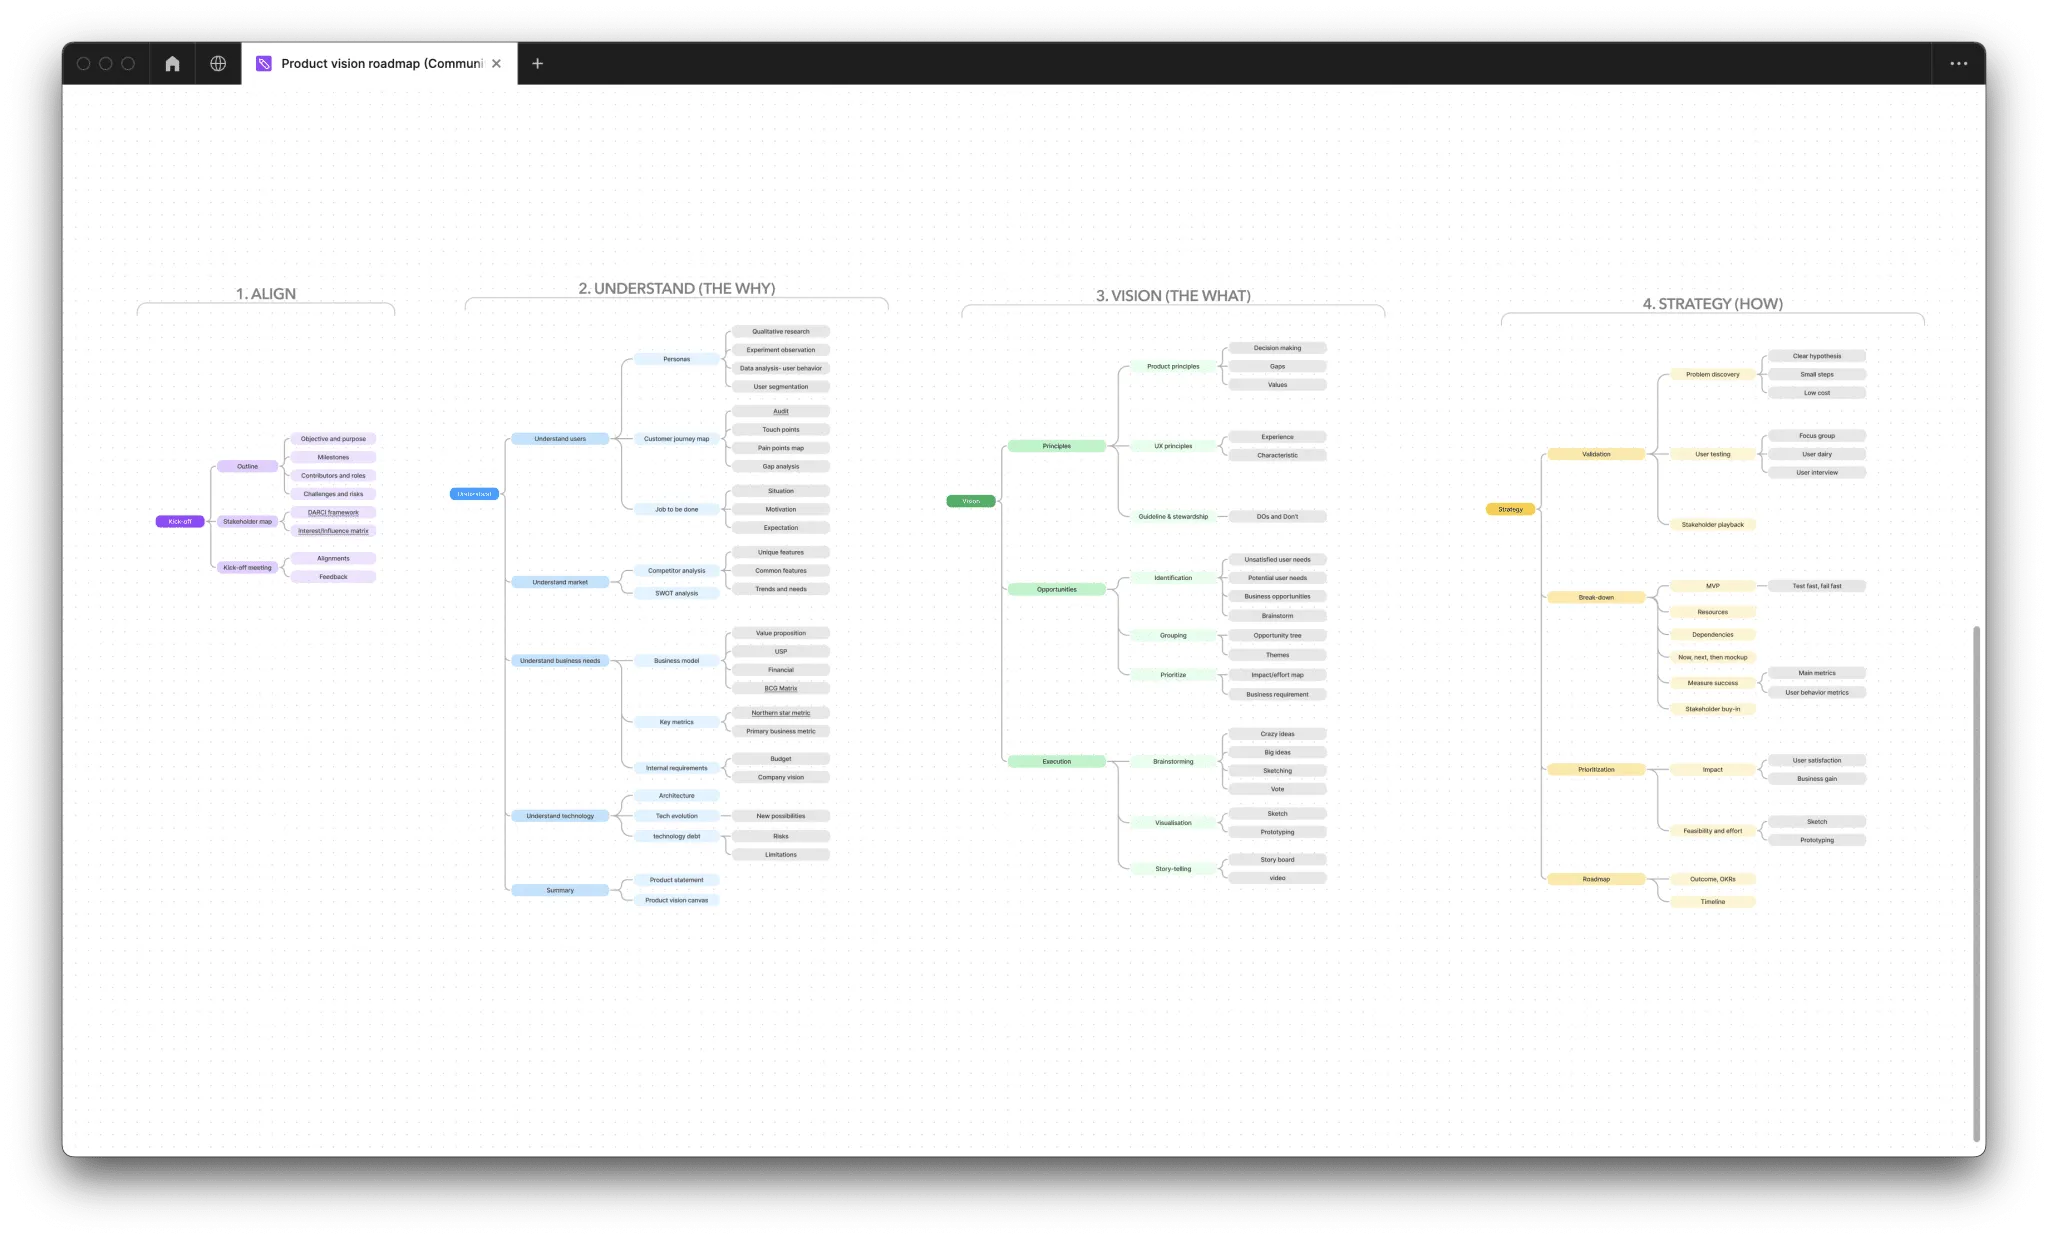Select the Execution node
Image resolution: width=2048 pixels, height=1239 pixels.
pos(1057,762)
